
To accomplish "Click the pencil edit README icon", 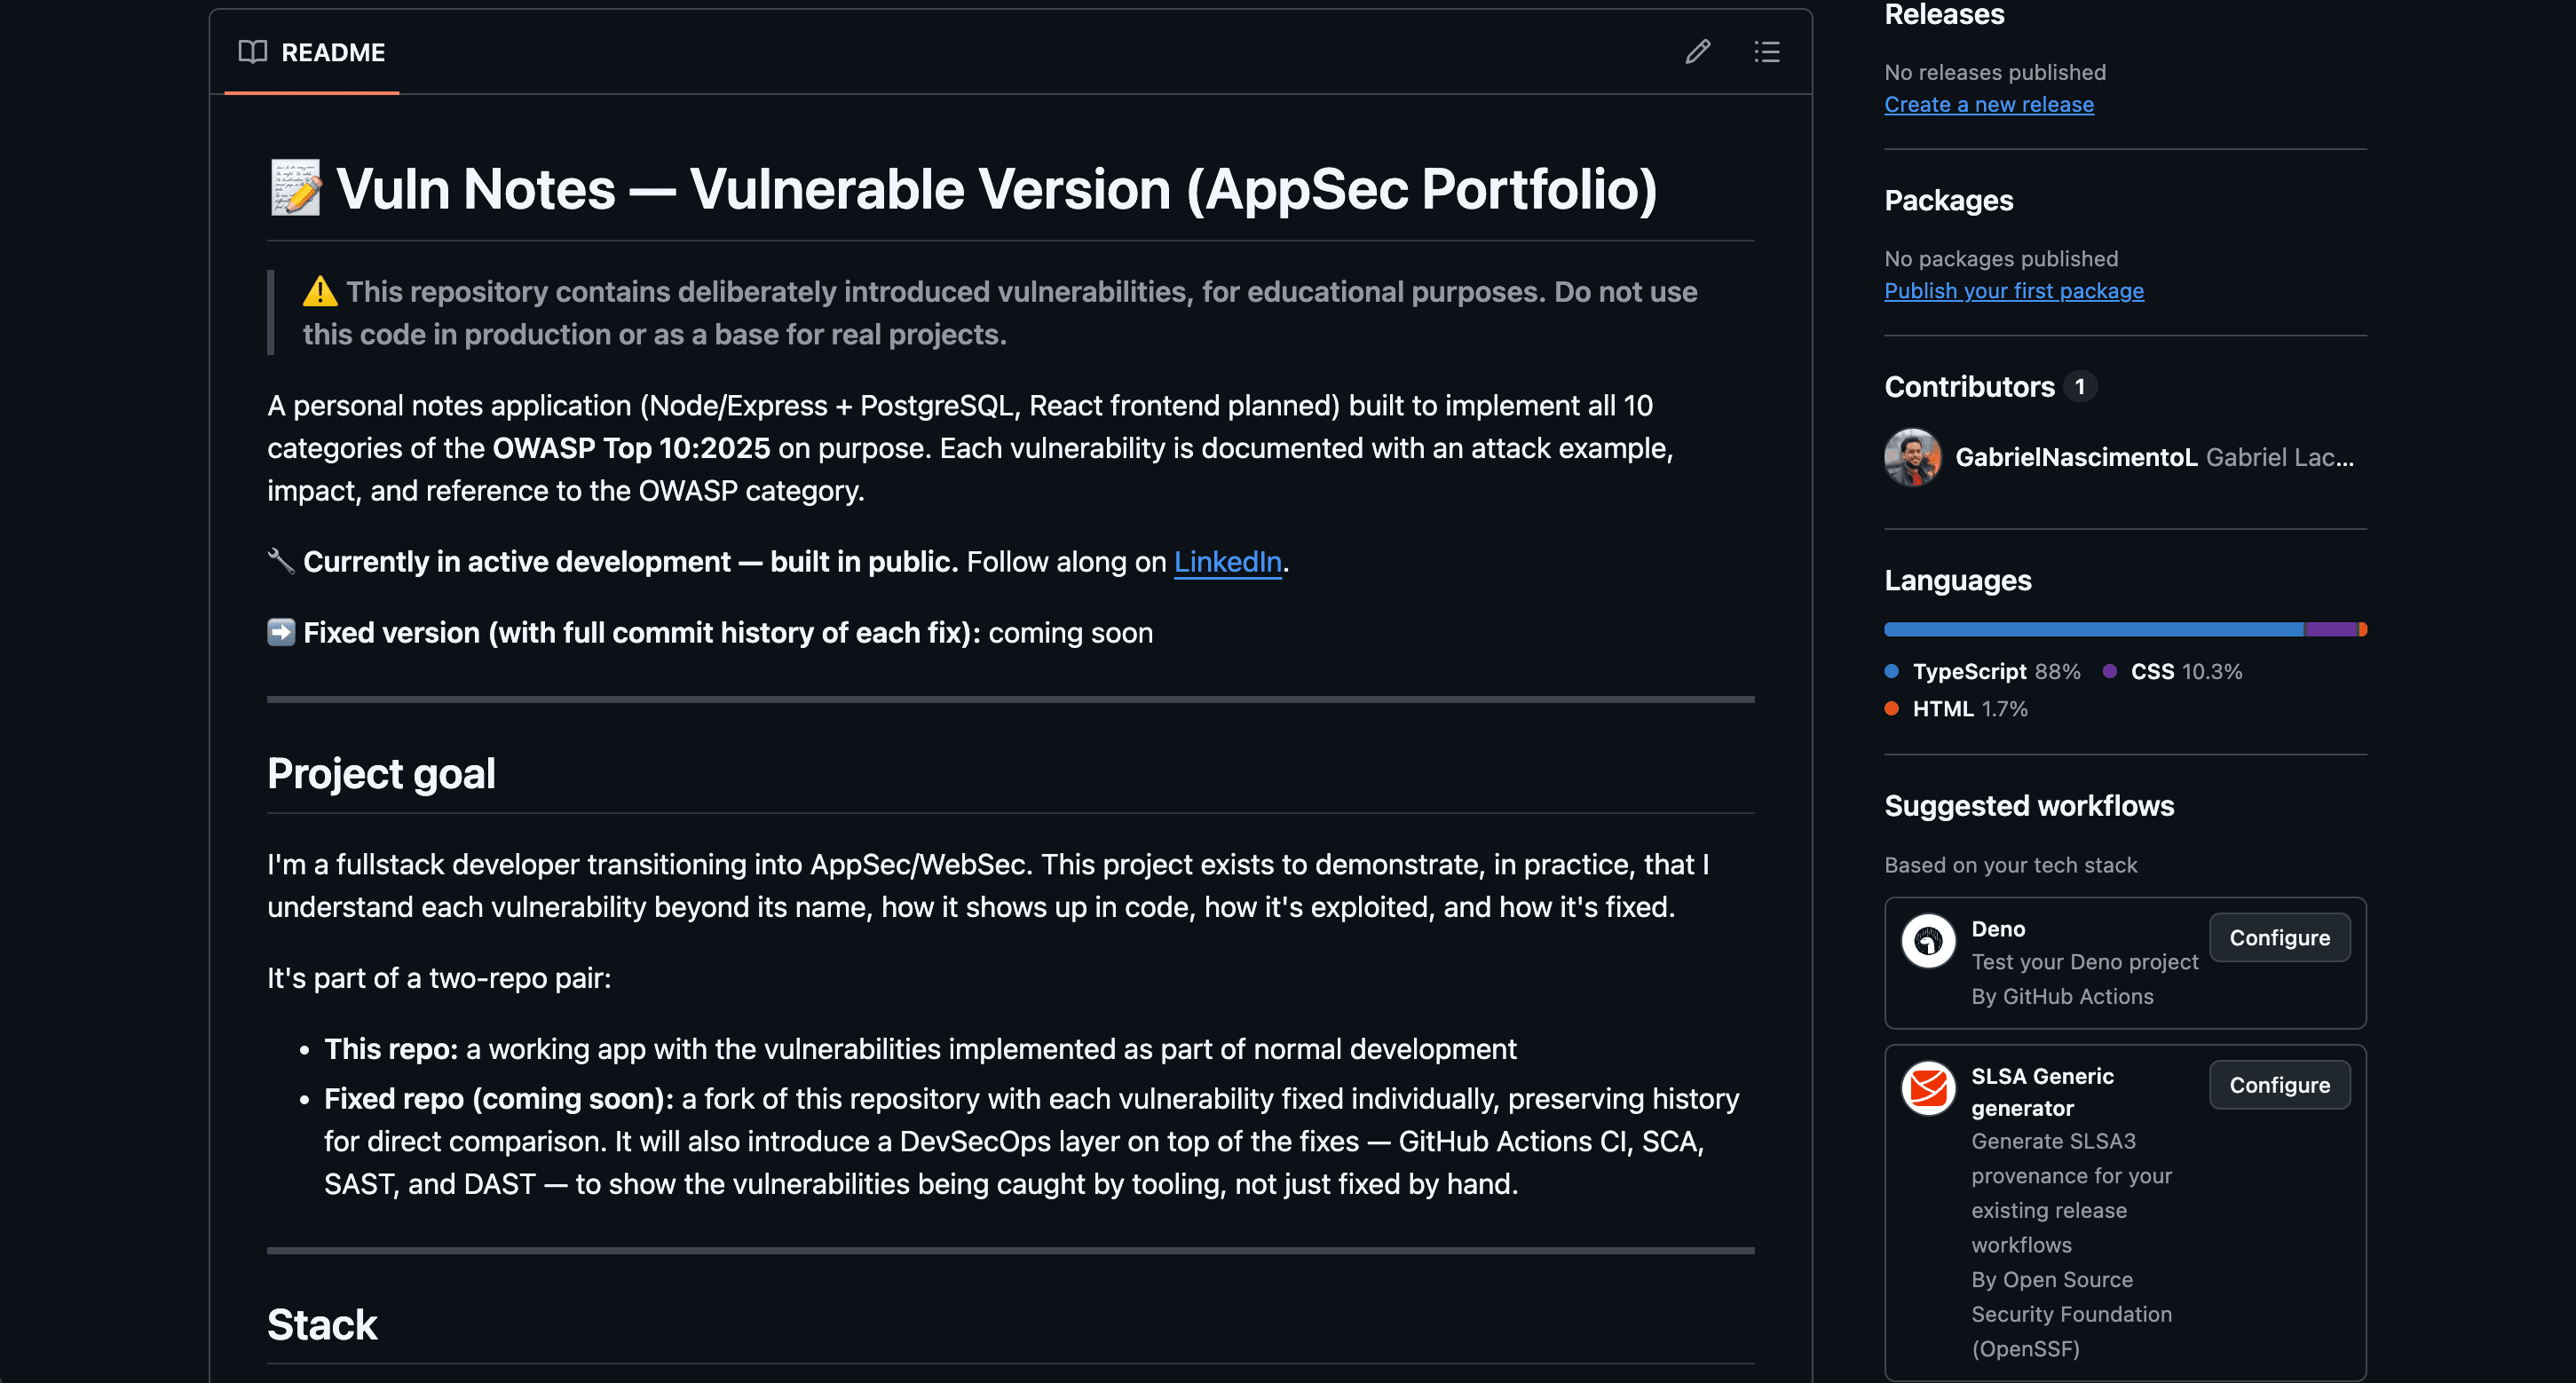I will tap(1697, 51).
